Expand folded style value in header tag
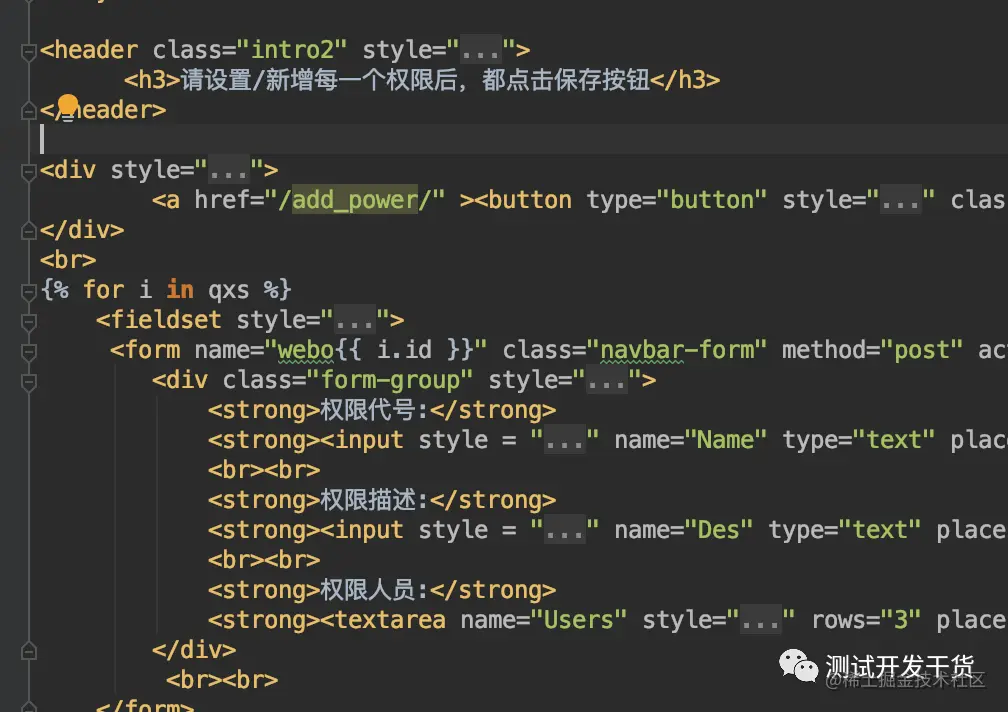The height and width of the screenshot is (712, 1008). [481, 50]
